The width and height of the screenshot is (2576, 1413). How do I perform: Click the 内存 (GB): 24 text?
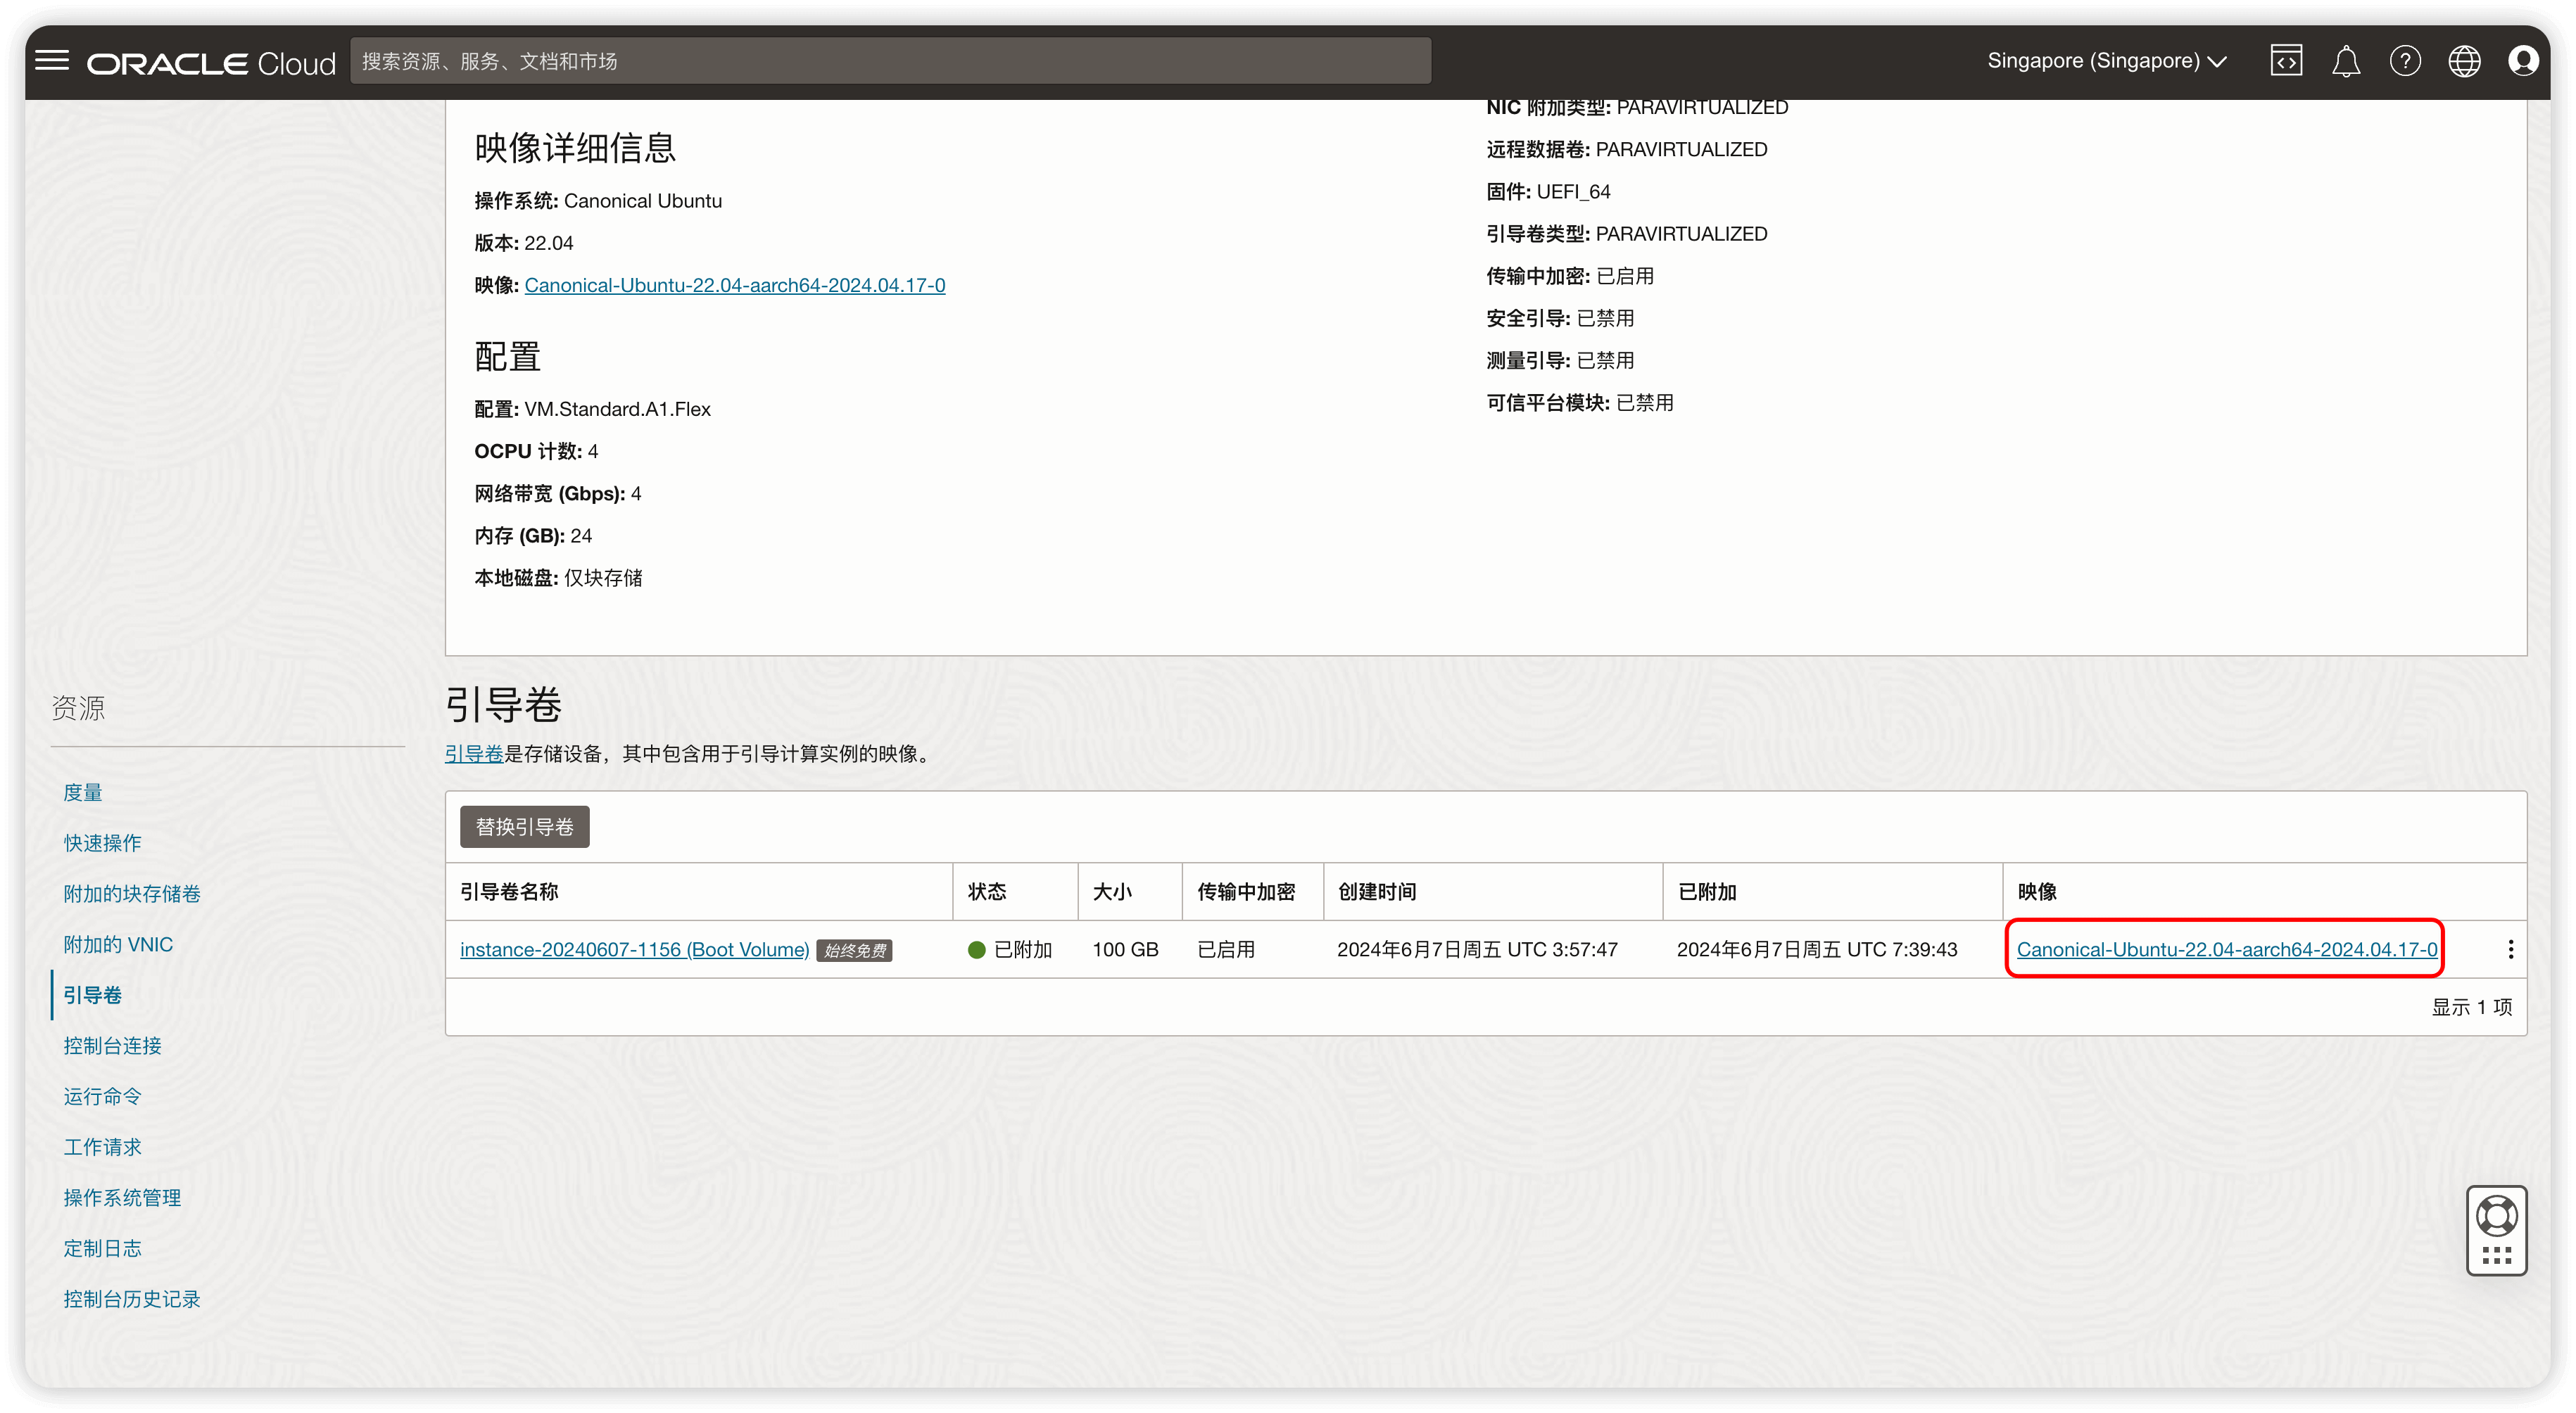click(x=533, y=536)
